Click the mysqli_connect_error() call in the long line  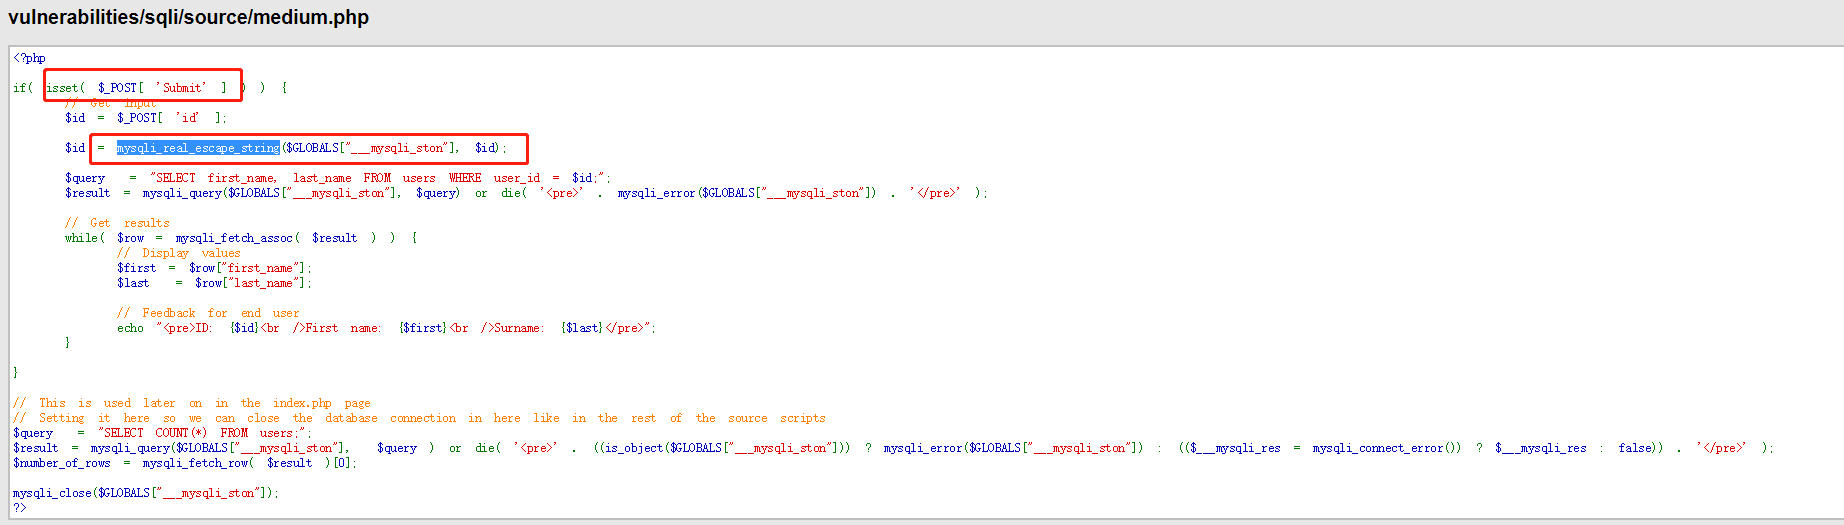pyautogui.click(x=1387, y=448)
